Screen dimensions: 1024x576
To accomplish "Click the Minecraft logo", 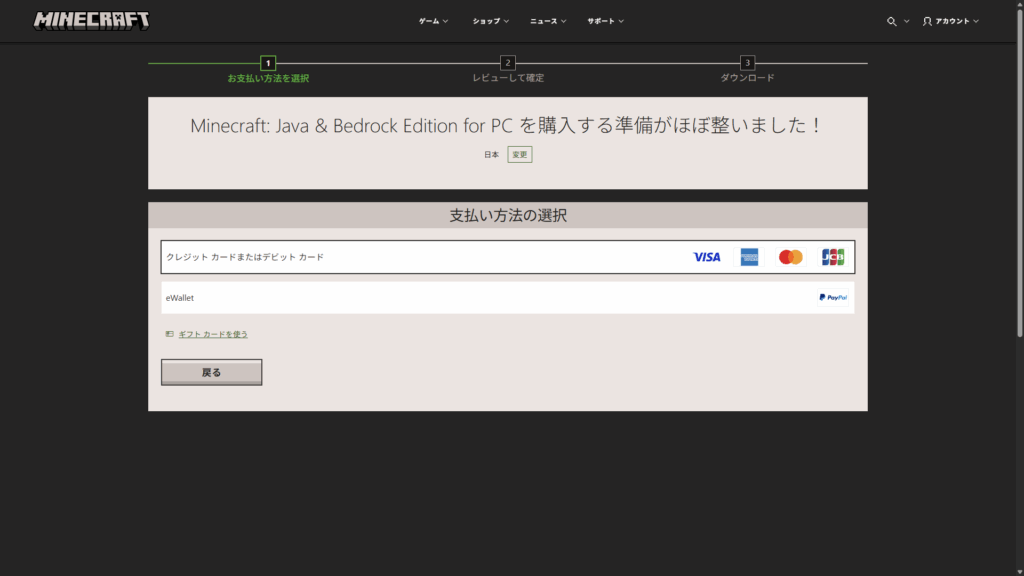I will click(x=91, y=21).
